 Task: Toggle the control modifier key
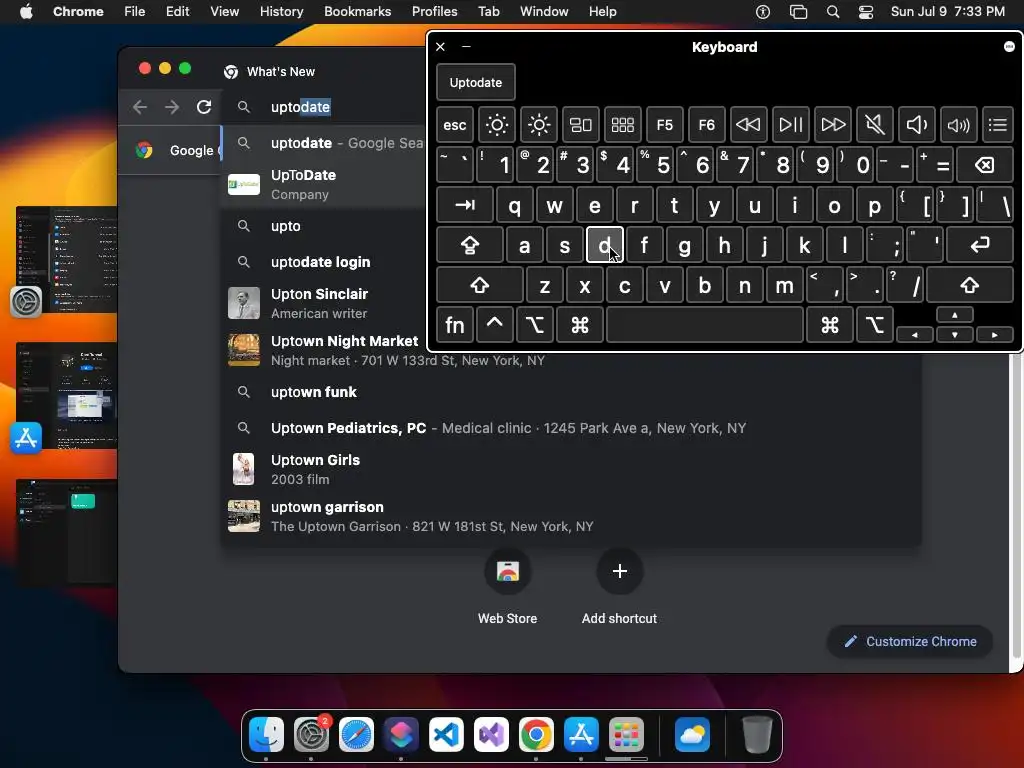494,325
